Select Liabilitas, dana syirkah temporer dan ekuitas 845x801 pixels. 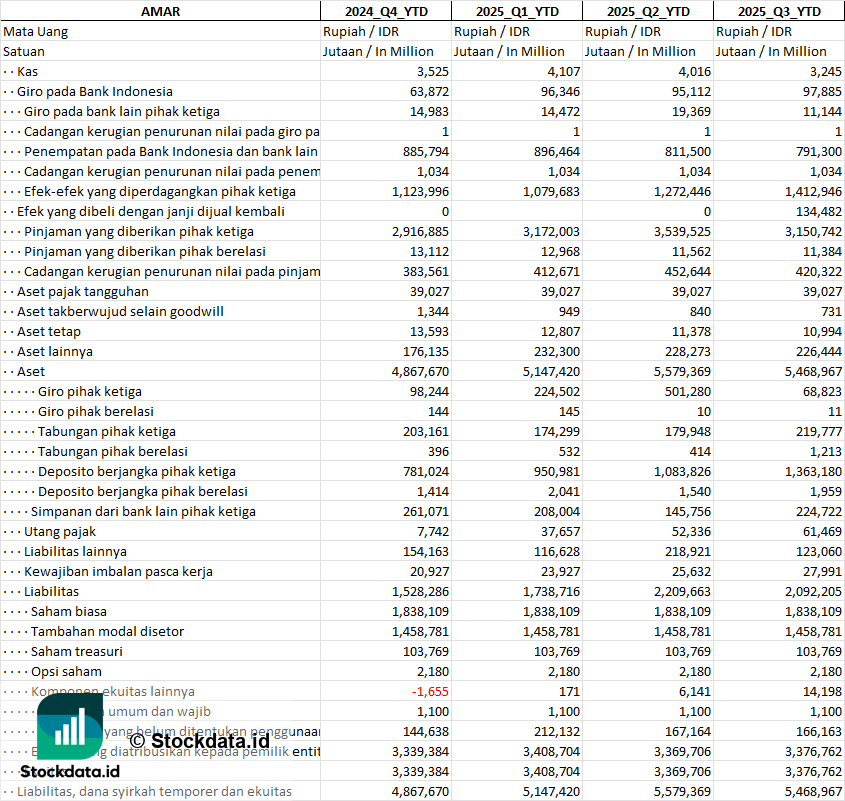point(154,791)
